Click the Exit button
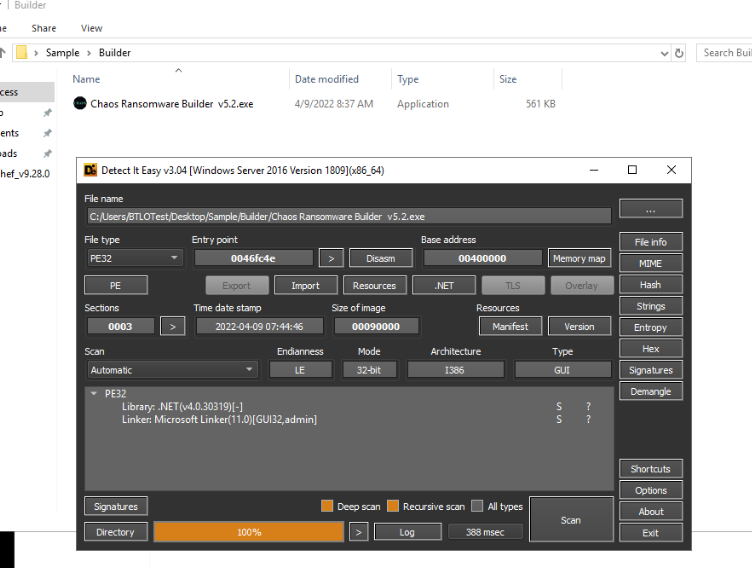Image resolution: width=752 pixels, height=568 pixels. 650,533
